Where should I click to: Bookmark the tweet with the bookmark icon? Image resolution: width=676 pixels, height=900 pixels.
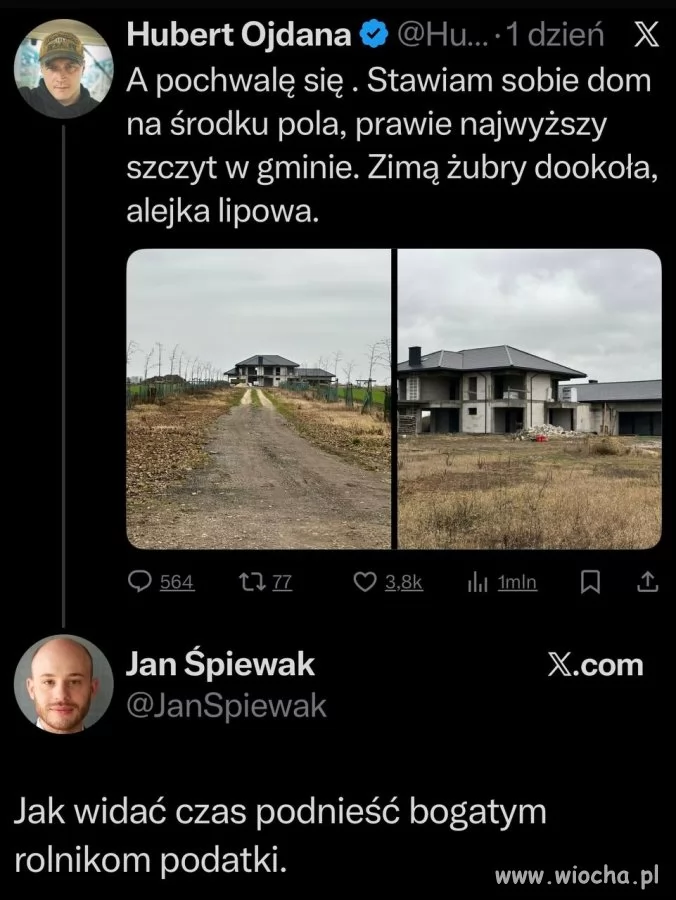pos(590,582)
